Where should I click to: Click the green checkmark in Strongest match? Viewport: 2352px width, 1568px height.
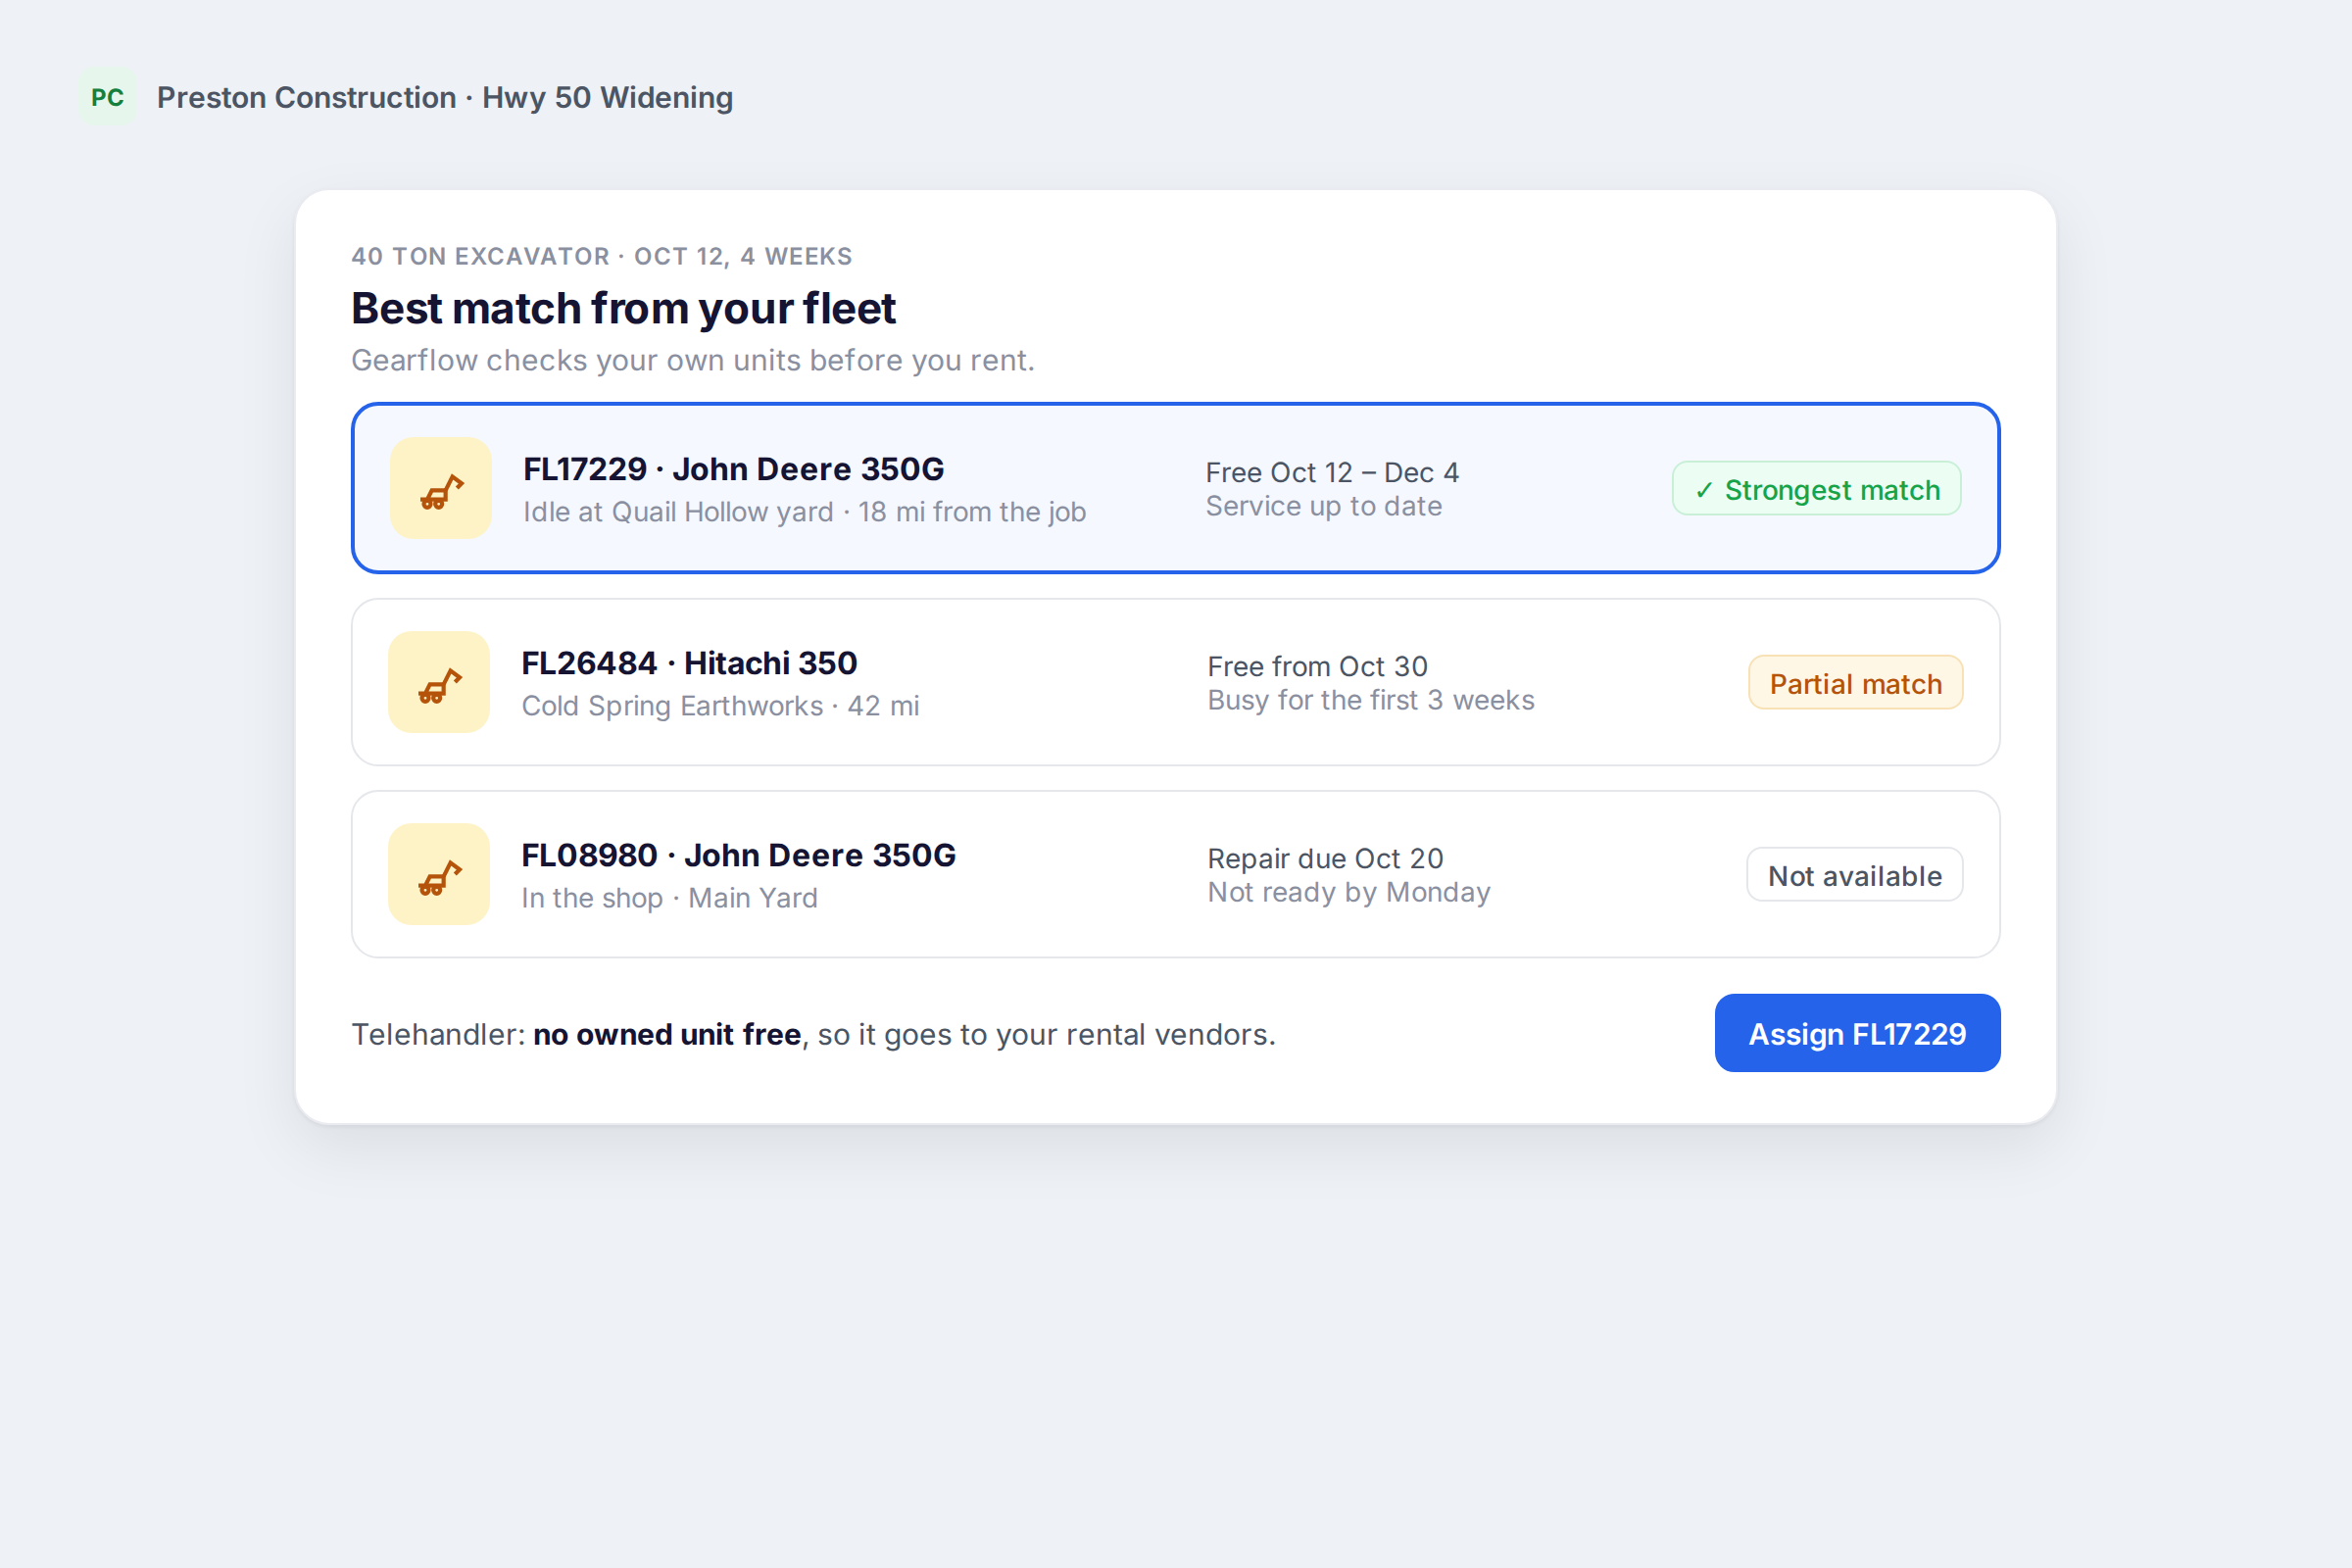click(1704, 490)
